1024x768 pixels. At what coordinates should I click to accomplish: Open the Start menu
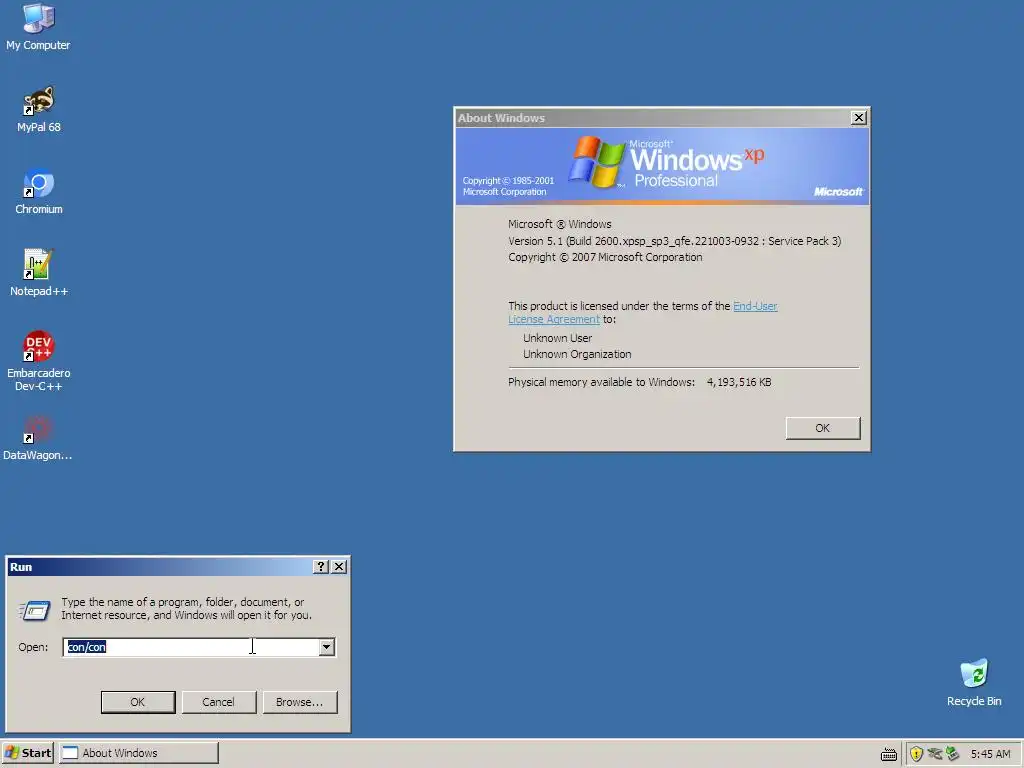click(27, 753)
